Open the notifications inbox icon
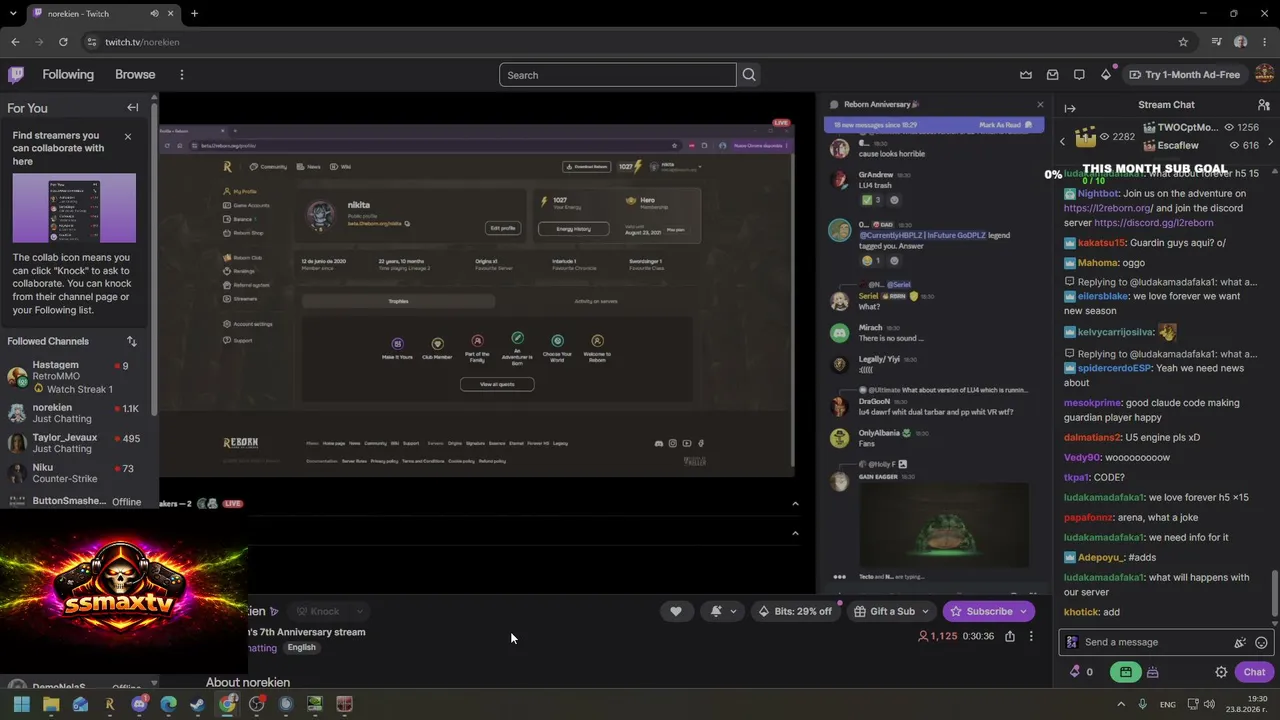1280x720 pixels. pos(1053,75)
